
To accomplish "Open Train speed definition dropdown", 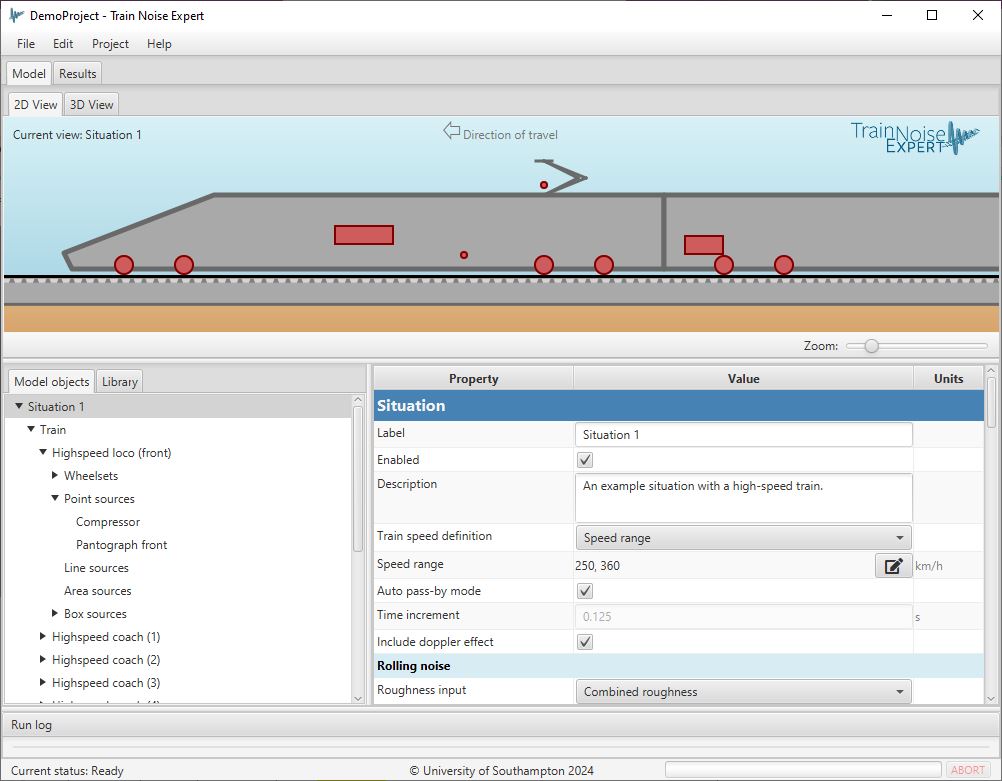I will (x=743, y=537).
